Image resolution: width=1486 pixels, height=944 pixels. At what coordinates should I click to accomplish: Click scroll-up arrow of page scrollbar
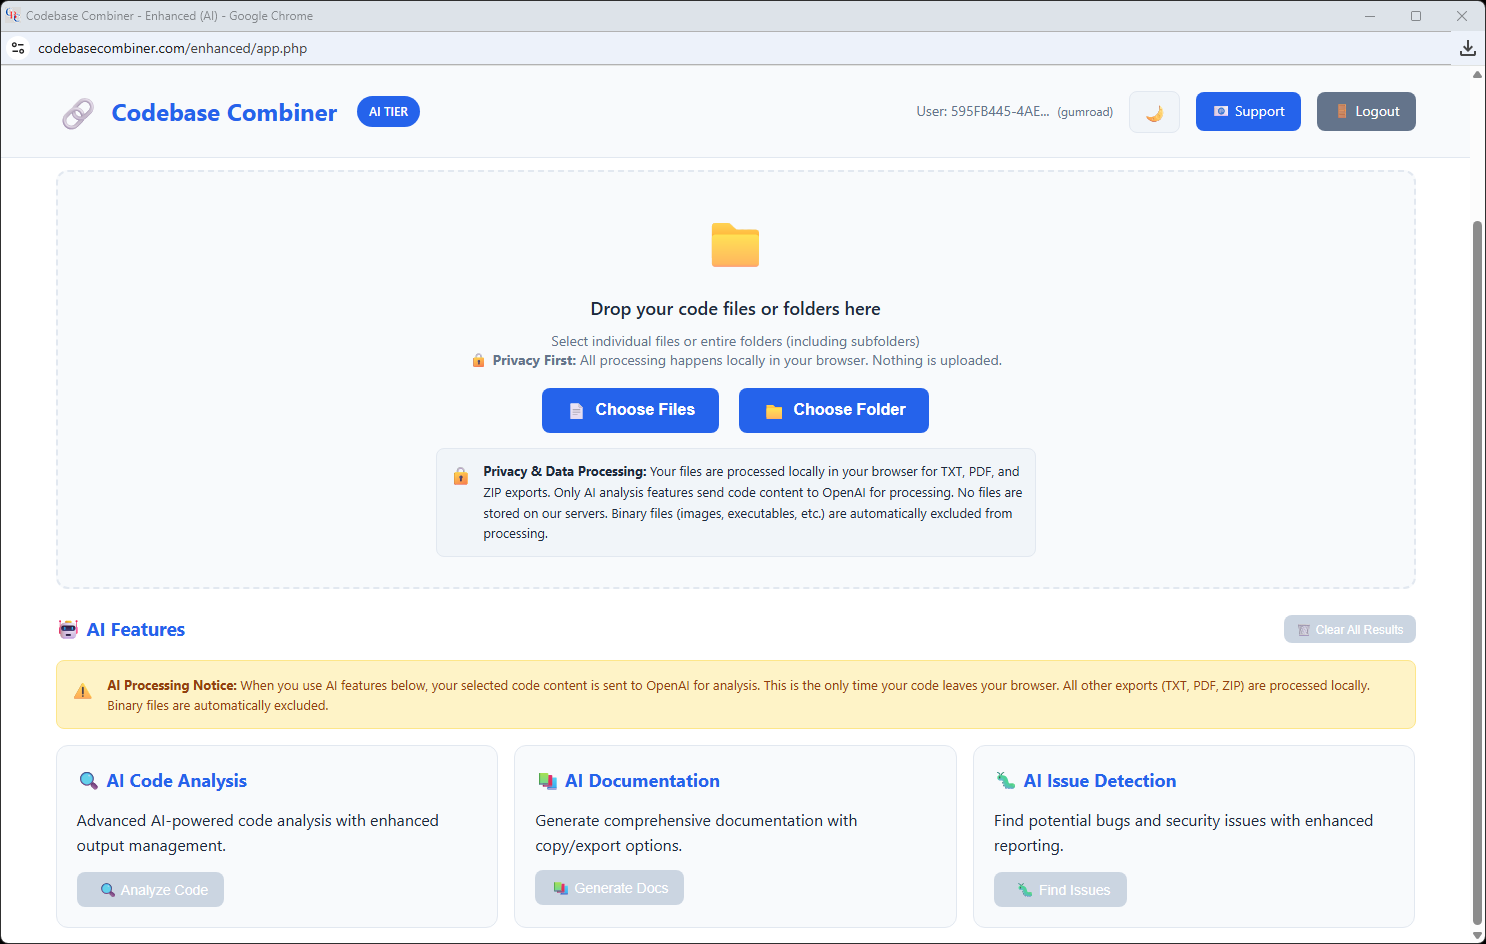tap(1477, 74)
